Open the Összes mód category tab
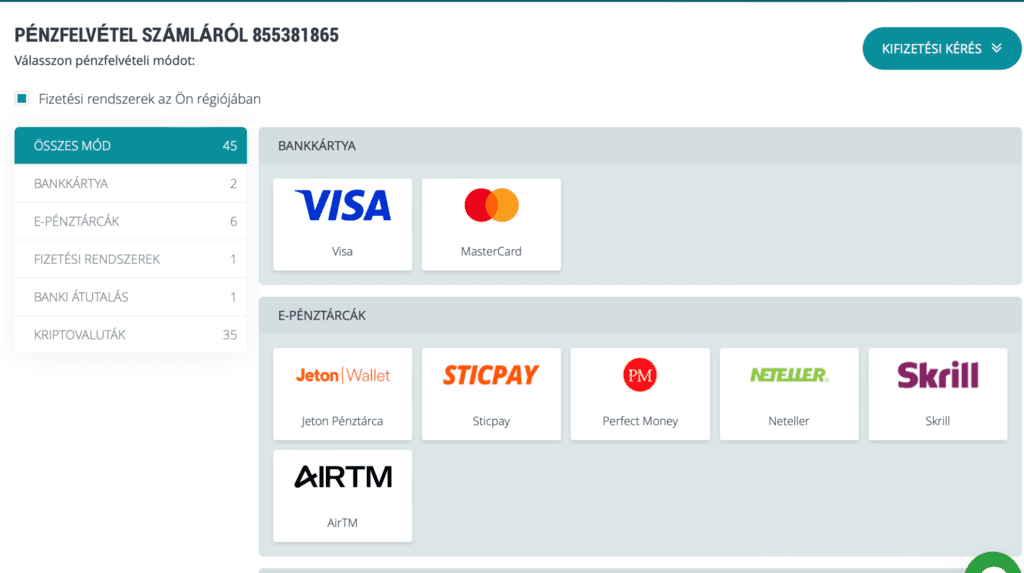This screenshot has height=573, width=1024. (x=131, y=146)
